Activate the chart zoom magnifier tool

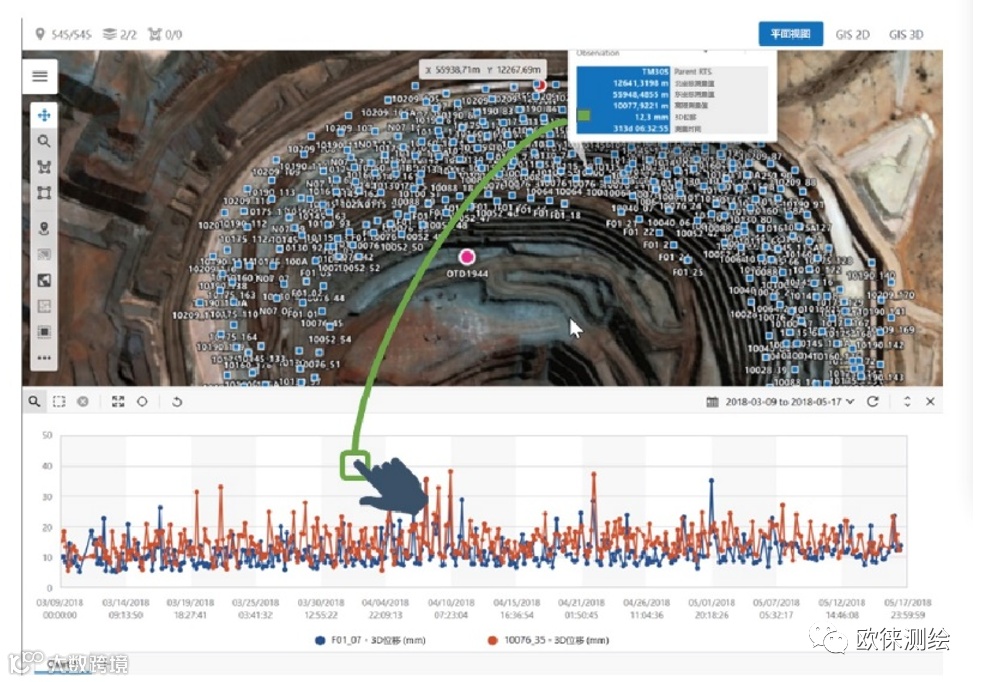pos(34,401)
